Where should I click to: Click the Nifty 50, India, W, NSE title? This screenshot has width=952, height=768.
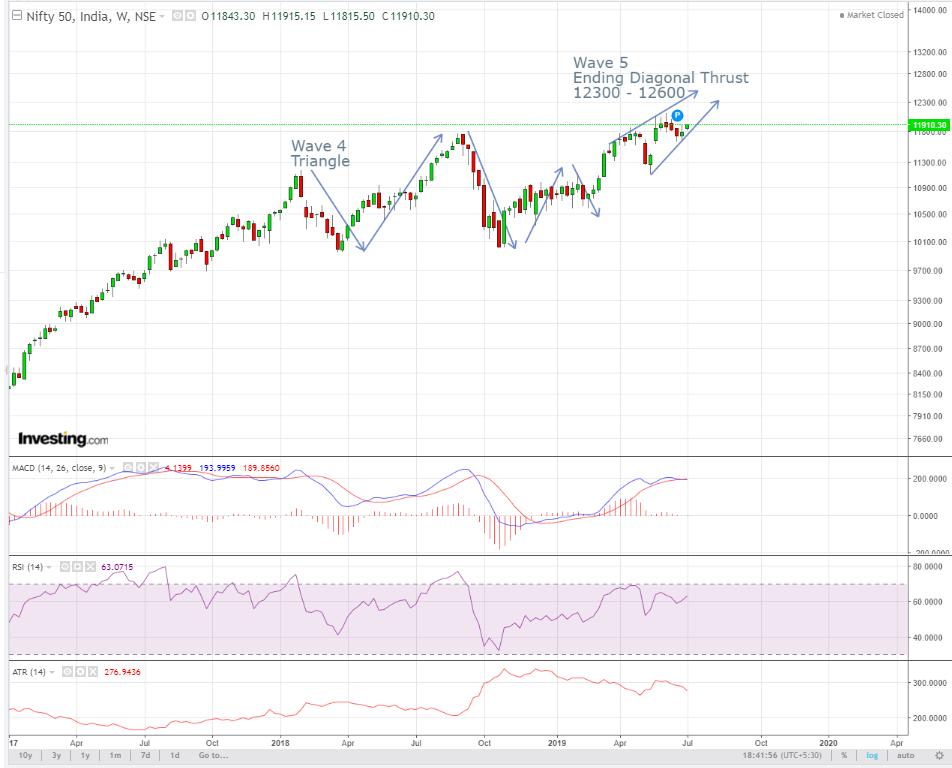pos(91,16)
